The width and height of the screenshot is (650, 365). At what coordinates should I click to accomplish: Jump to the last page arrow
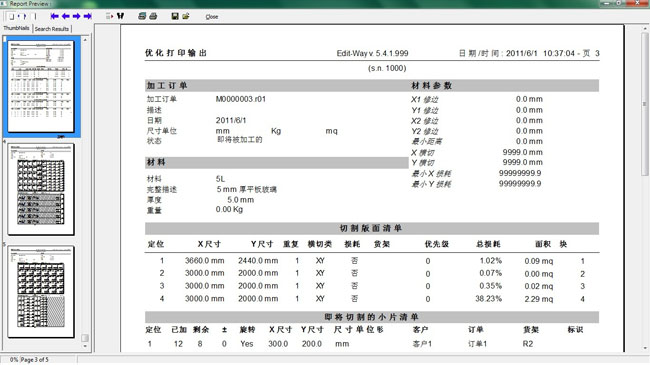click(87, 16)
